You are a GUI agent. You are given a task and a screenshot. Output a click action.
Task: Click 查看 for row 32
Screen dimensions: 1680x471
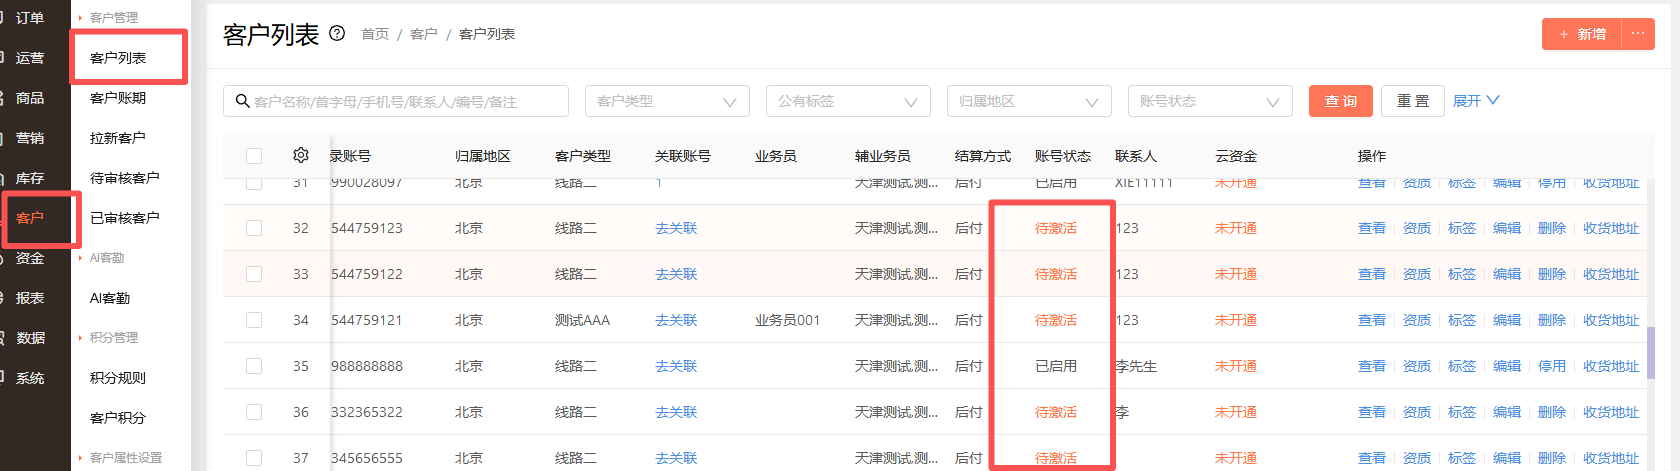tap(1372, 228)
